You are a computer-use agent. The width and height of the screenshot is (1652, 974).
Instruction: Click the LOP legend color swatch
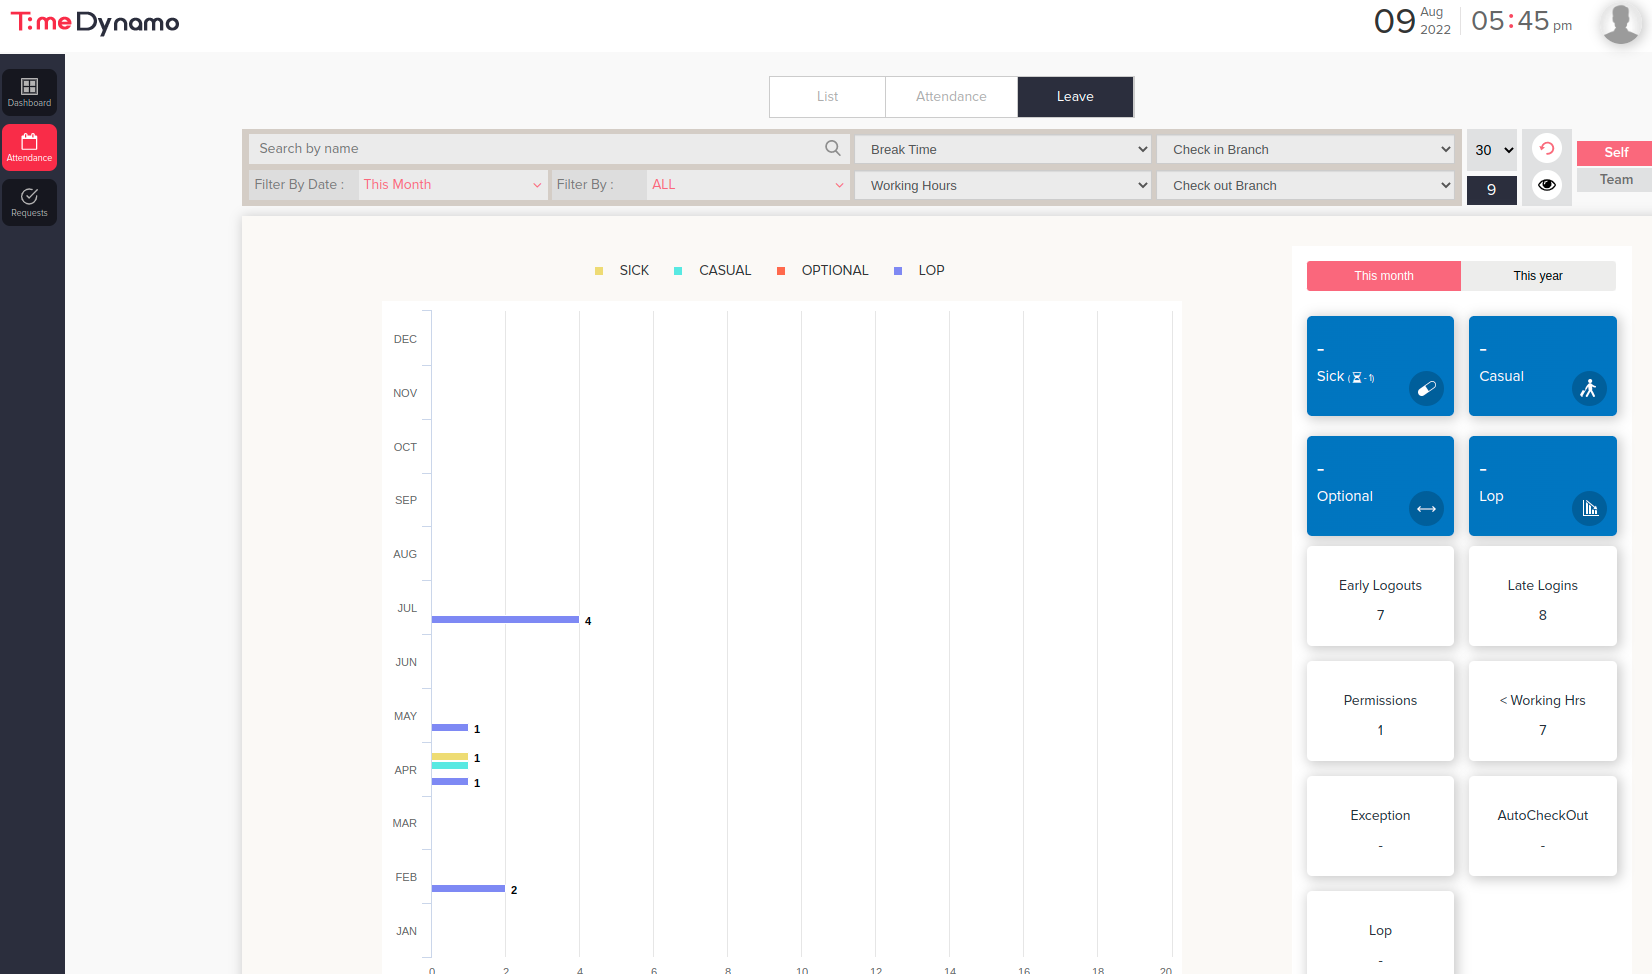click(897, 270)
